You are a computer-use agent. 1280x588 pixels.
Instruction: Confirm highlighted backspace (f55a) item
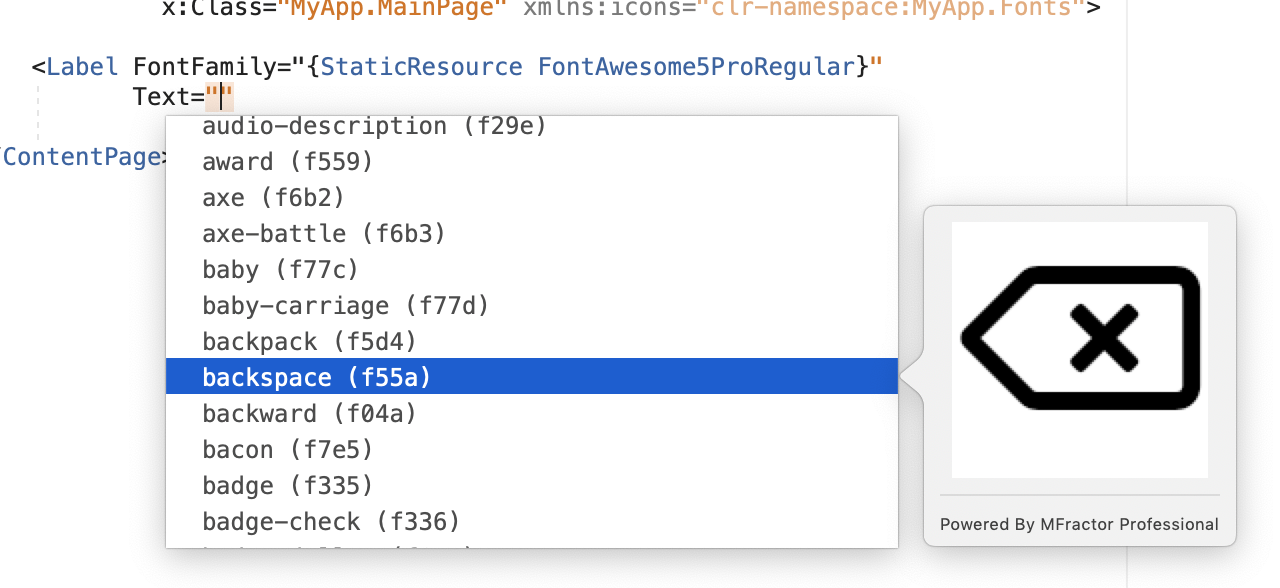[x=531, y=378]
